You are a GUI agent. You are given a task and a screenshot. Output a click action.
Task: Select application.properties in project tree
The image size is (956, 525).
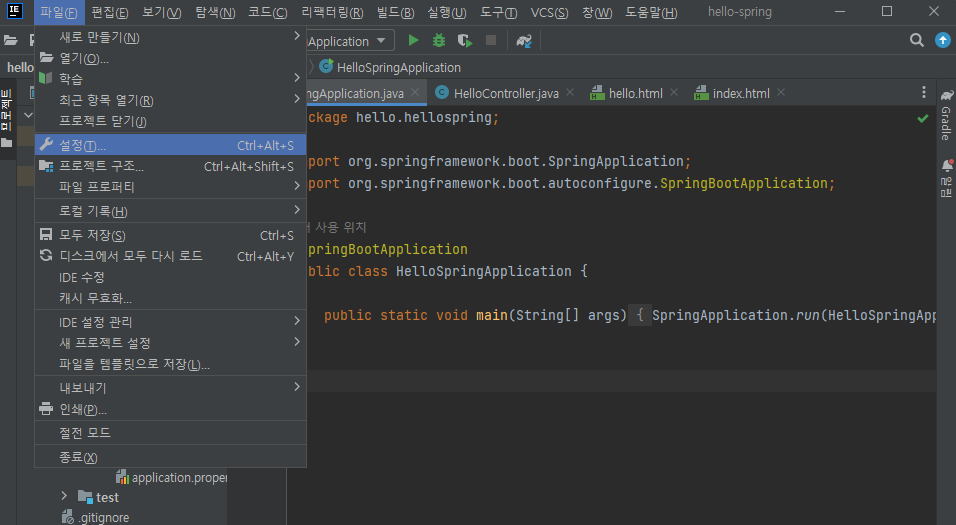[172, 477]
